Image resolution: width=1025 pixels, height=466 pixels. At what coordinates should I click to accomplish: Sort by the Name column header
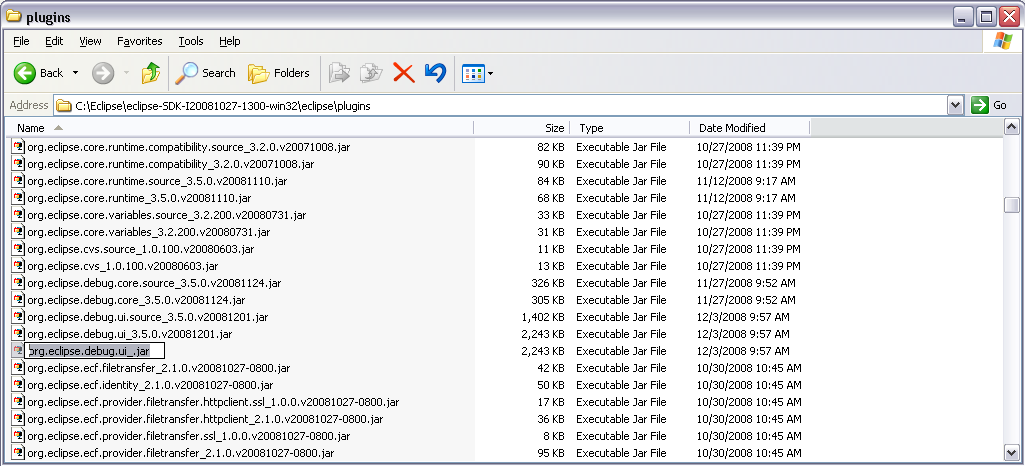pos(239,128)
